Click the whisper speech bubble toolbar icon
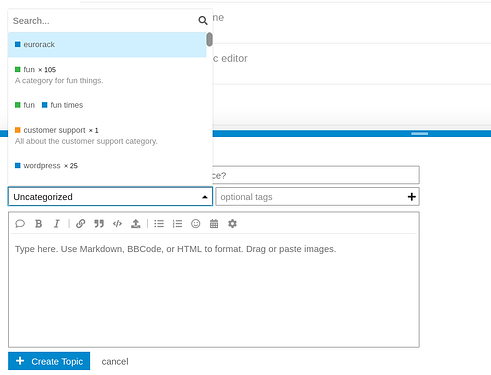 pos(20,224)
